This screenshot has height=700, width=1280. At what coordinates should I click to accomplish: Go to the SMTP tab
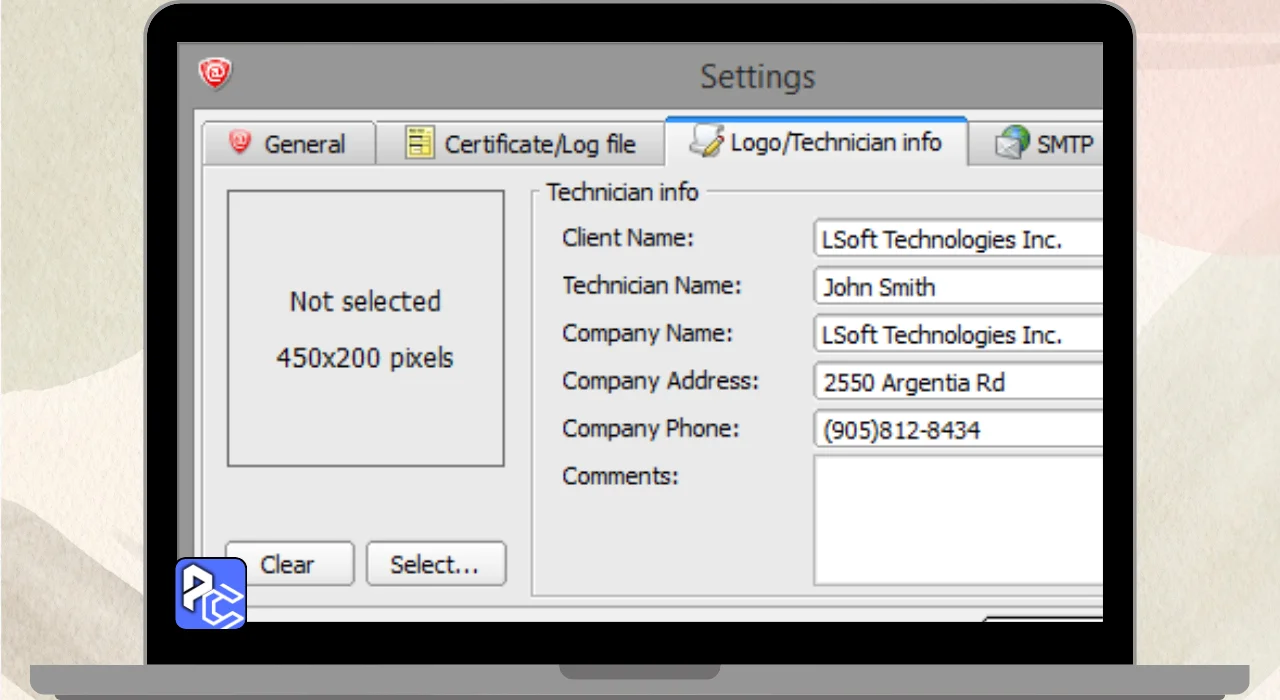coord(1064,144)
